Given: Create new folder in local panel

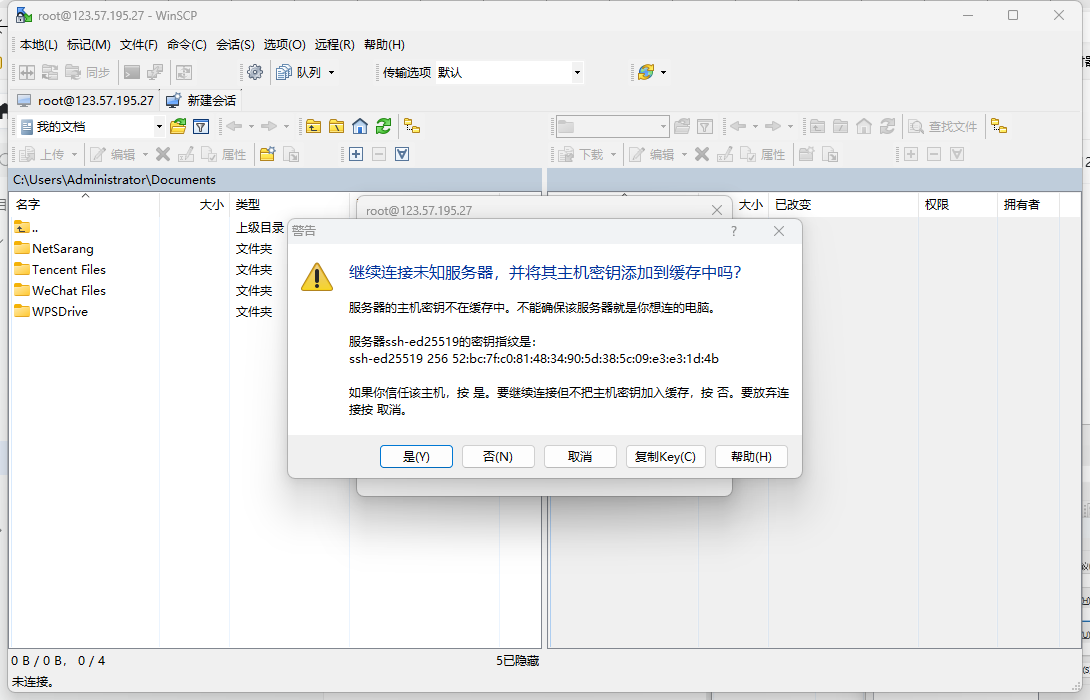Looking at the screenshot, I should tap(268, 154).
